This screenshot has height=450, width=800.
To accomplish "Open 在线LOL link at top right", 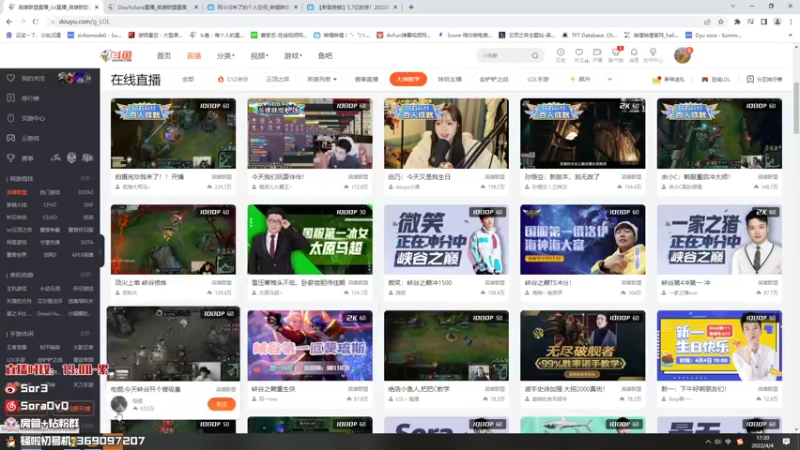I will tap(716, 80).
